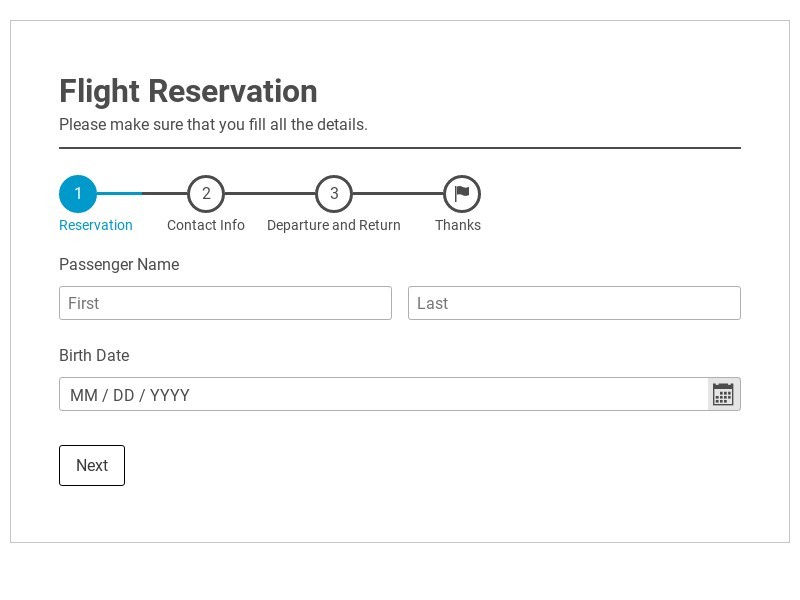Click connector line between step 3 and flag
800x600 pixels.
point(398,193)
